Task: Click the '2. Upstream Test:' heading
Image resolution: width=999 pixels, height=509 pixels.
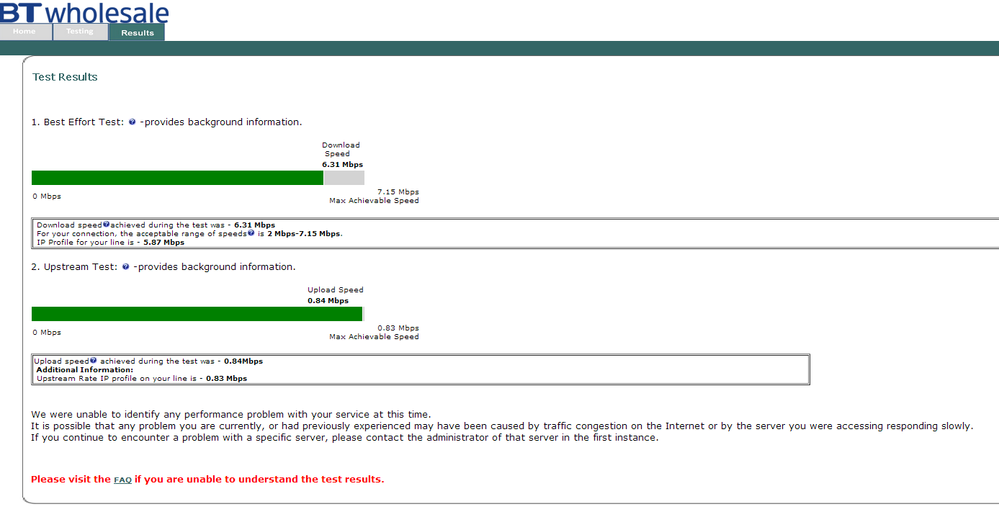Action: coord(75,267)
